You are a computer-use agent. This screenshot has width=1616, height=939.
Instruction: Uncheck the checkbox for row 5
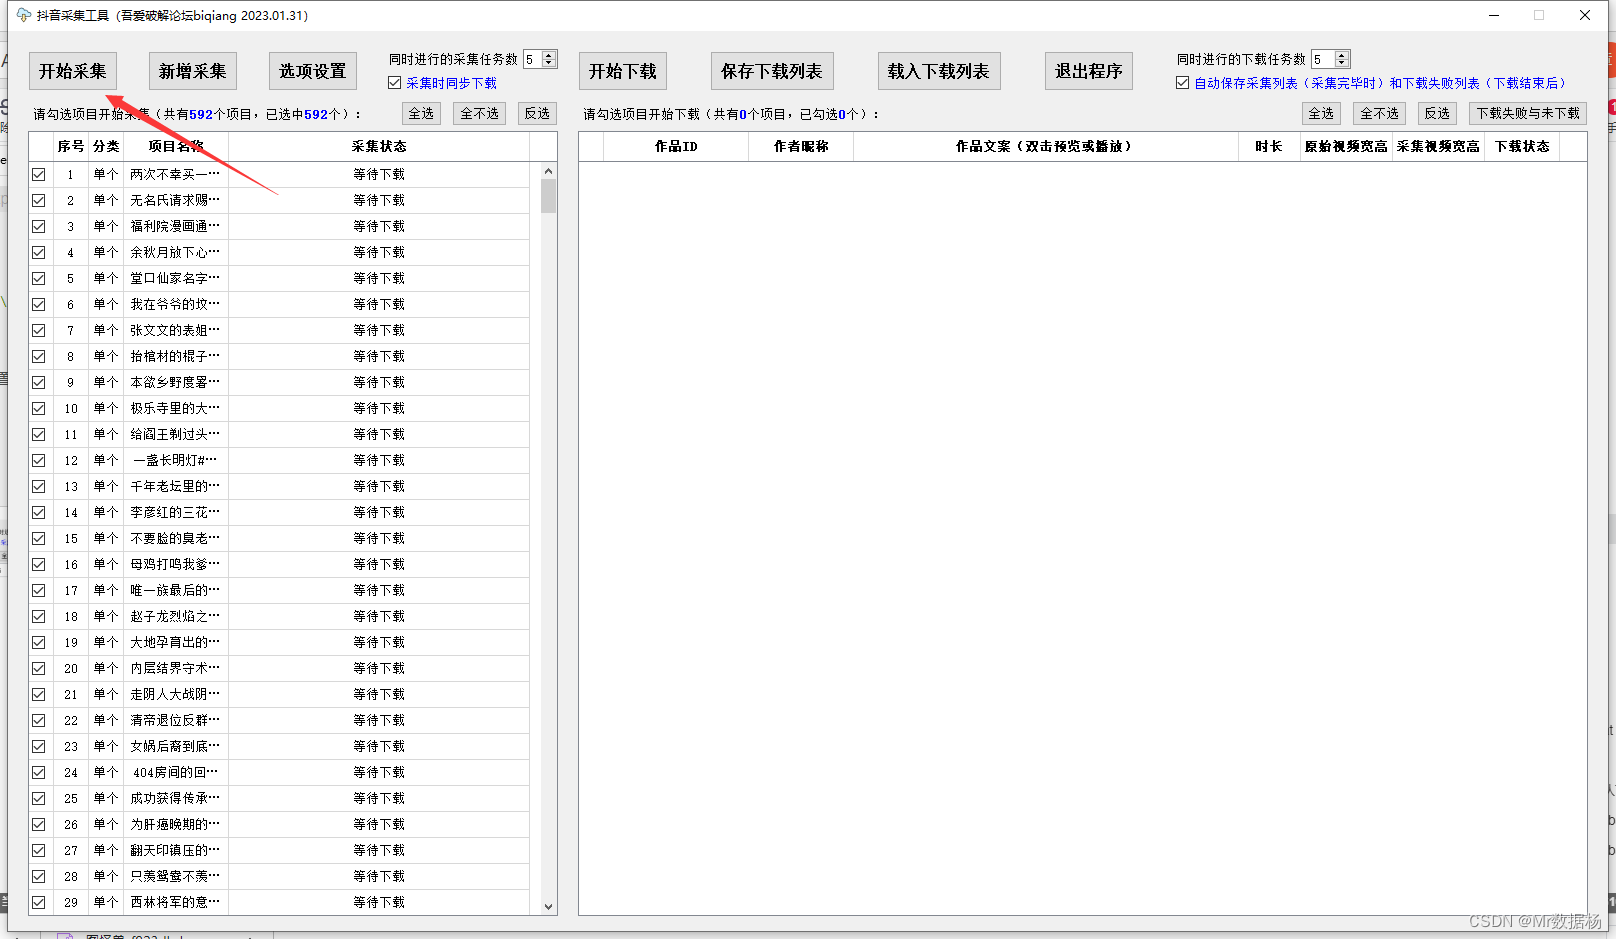tap(39, 278)
